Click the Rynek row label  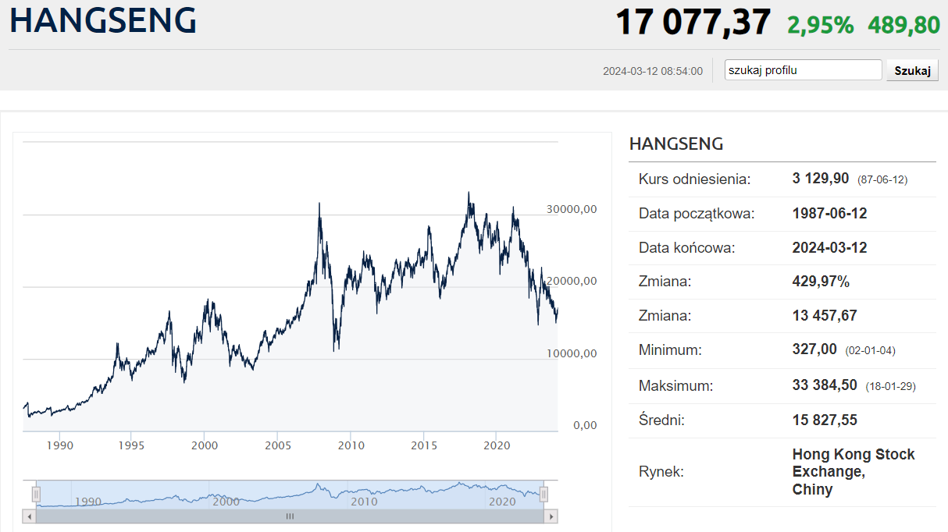click(661, 472)
